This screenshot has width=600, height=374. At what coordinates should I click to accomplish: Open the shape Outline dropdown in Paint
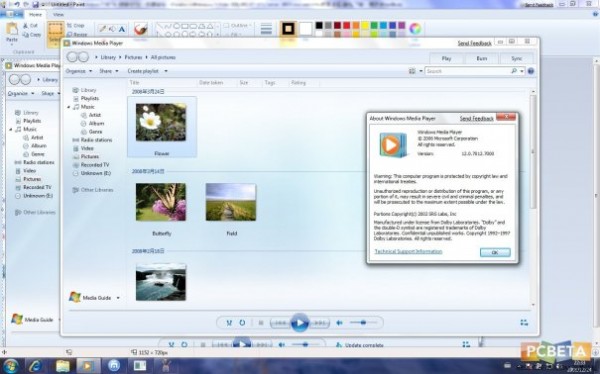tap(238, 25)
